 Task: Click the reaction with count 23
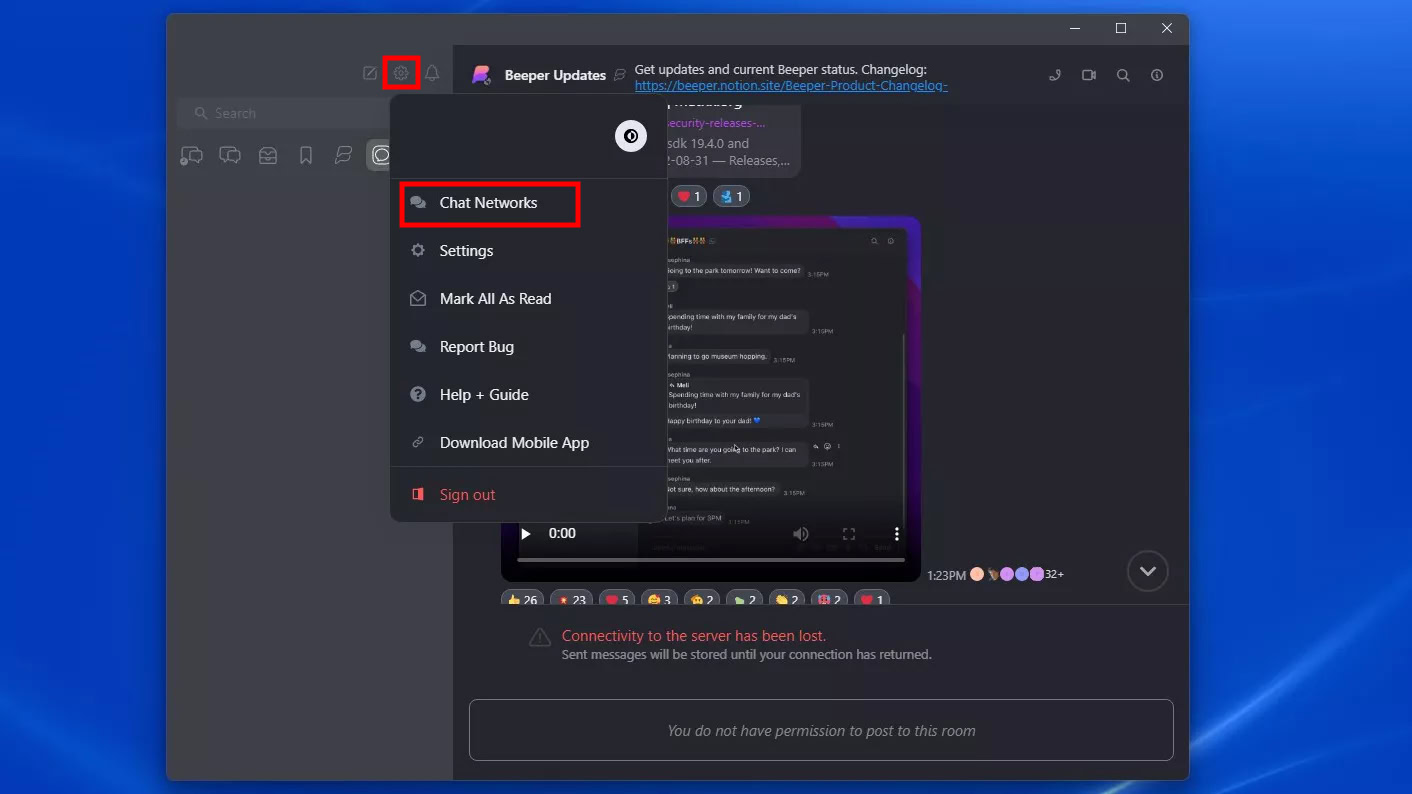[x=571, y=600]
